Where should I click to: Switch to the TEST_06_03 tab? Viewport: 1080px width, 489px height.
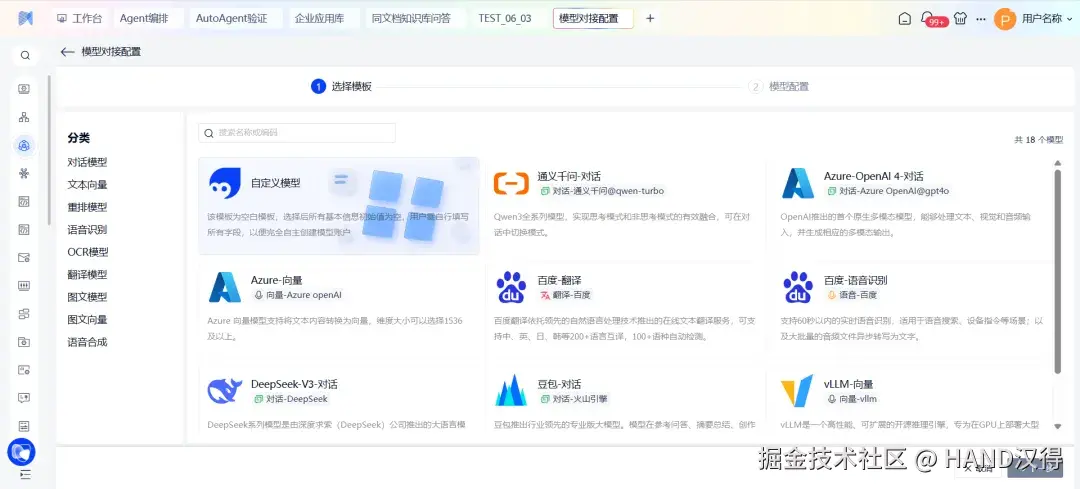(505, 19)
